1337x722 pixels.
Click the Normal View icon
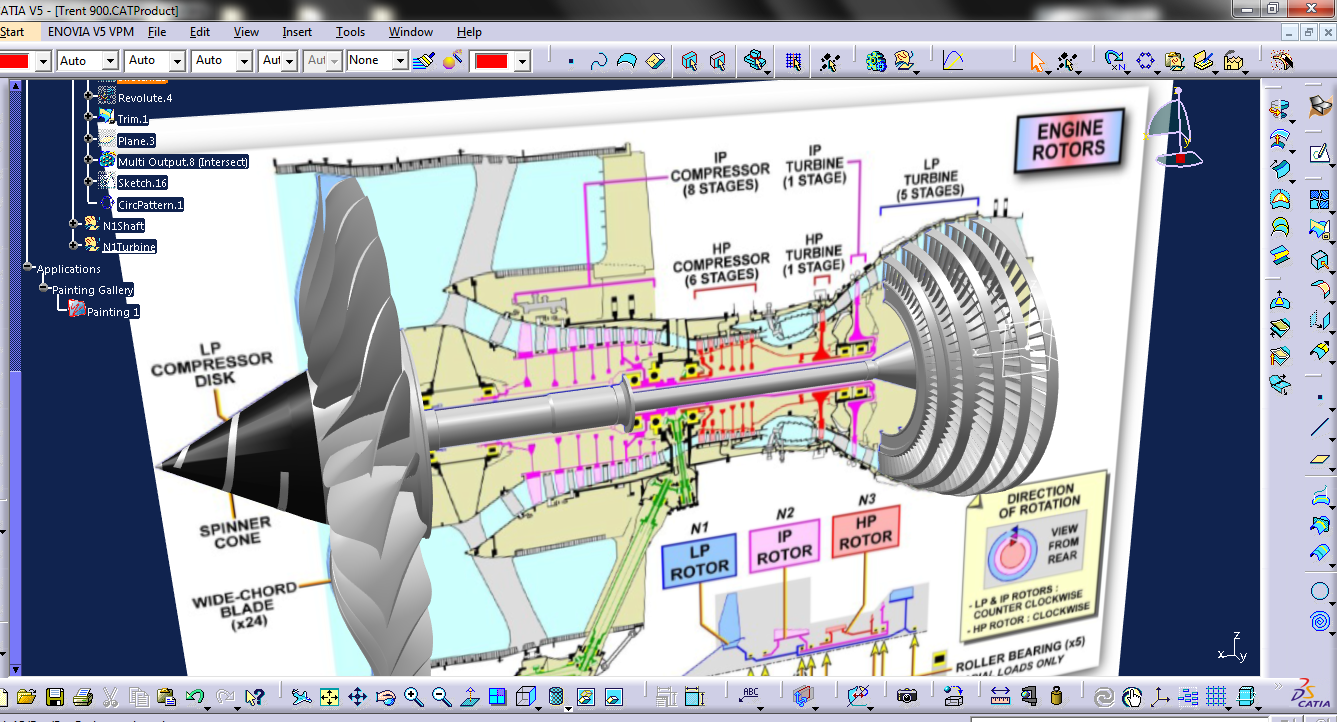tap(470, 697)
